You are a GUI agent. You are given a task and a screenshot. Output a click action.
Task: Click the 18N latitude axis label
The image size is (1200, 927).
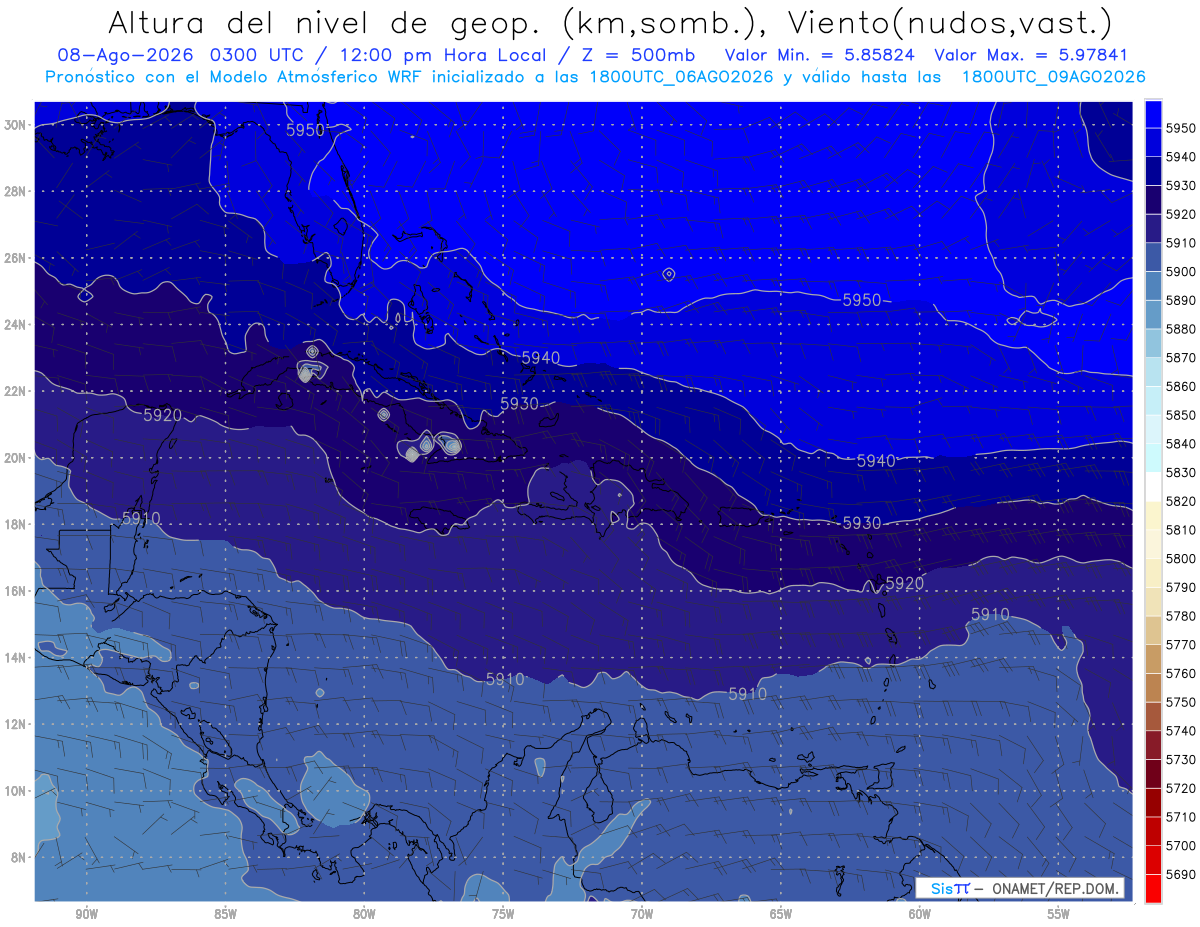coord(16,524)
